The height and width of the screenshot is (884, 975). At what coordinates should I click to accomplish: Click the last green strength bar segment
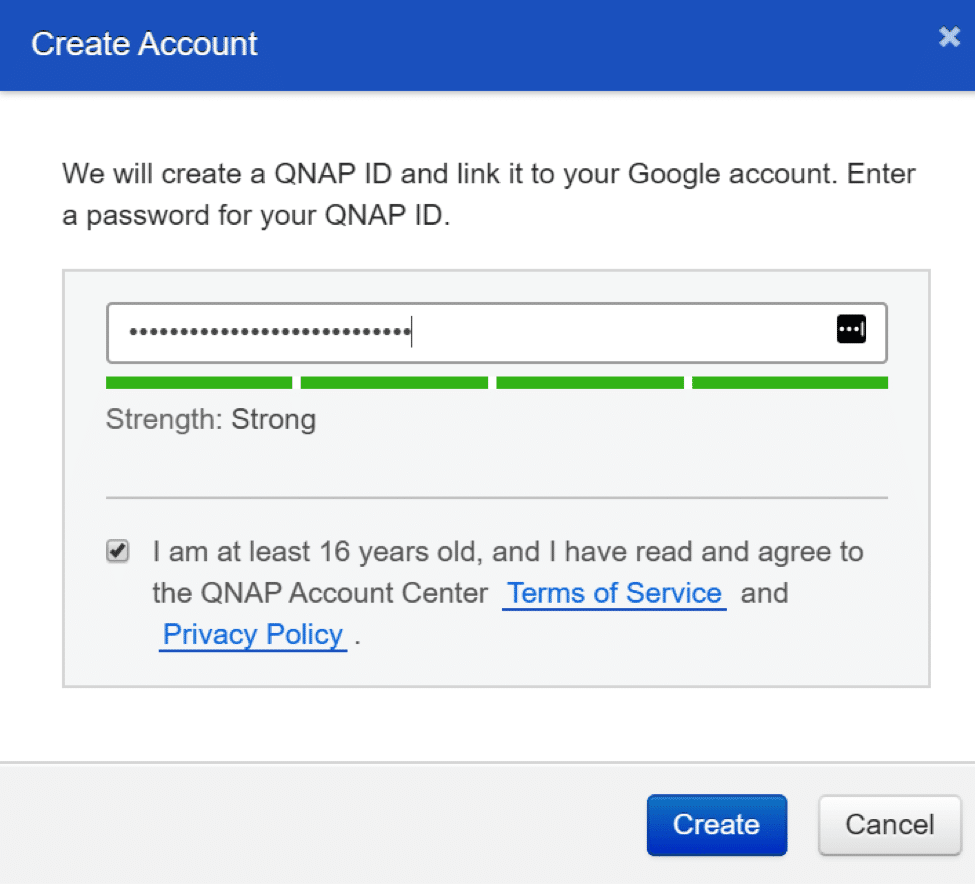790,382
